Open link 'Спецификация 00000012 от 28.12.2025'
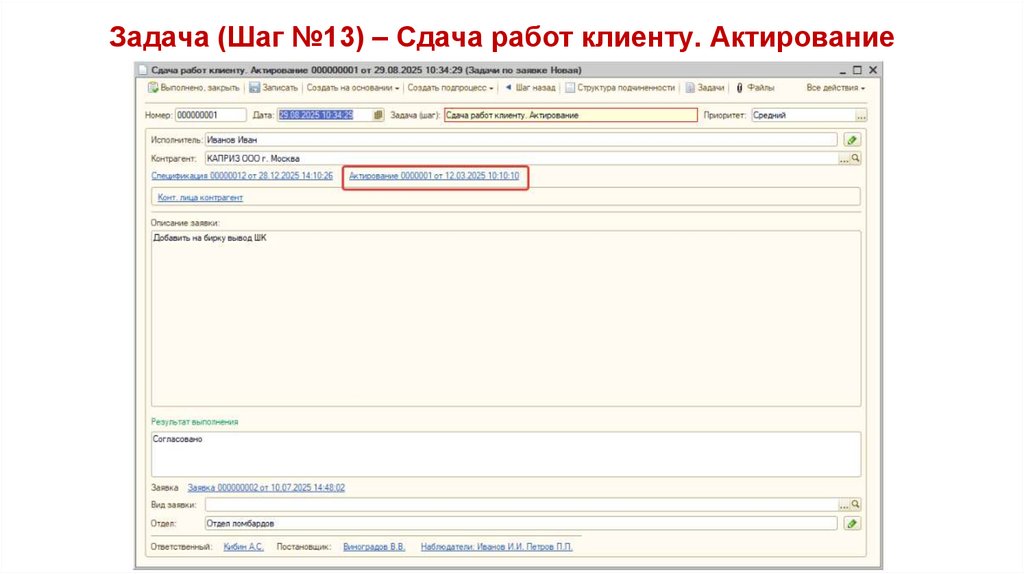The image size is (1024, 574). tap(242, 176)
